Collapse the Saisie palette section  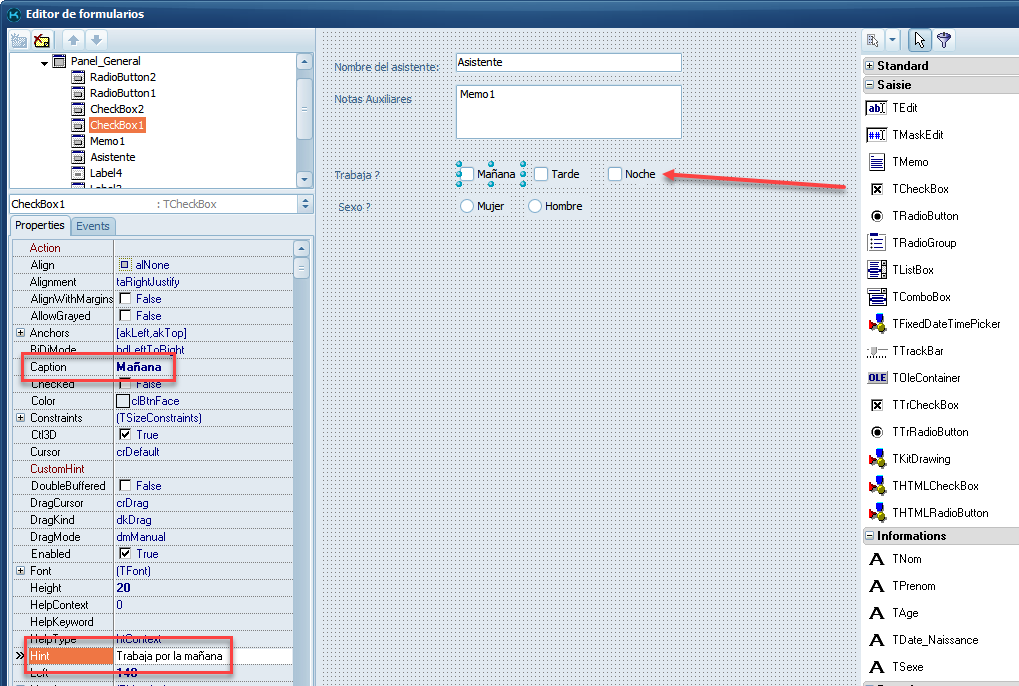(870, 85)
